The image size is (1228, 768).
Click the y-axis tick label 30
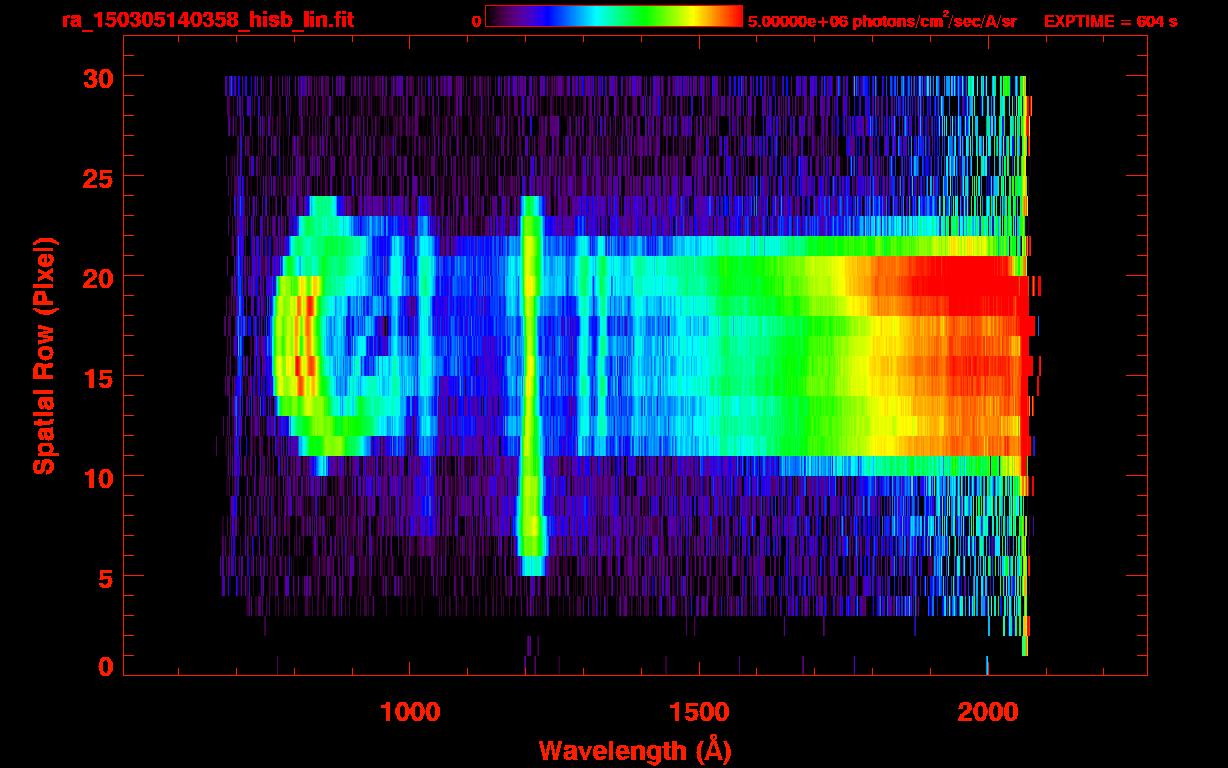(97, 77)
